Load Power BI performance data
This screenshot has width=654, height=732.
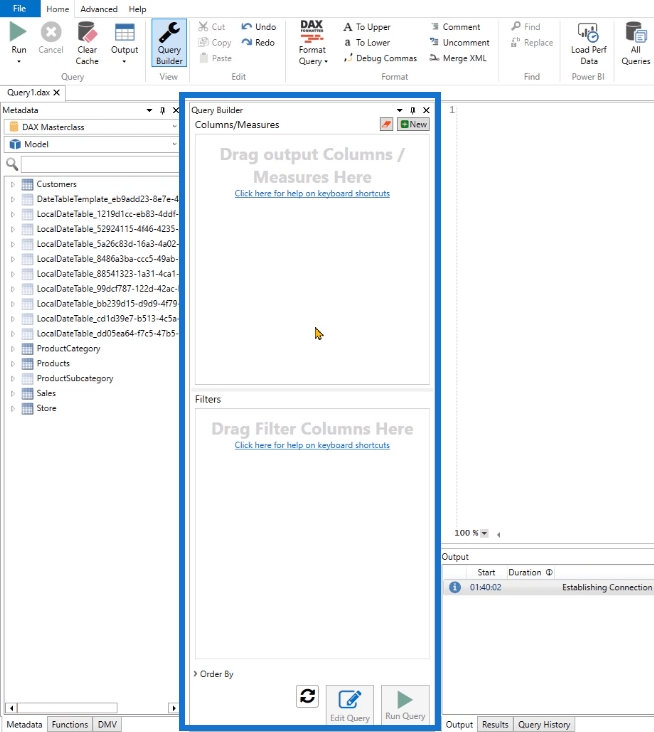(588, 43)
